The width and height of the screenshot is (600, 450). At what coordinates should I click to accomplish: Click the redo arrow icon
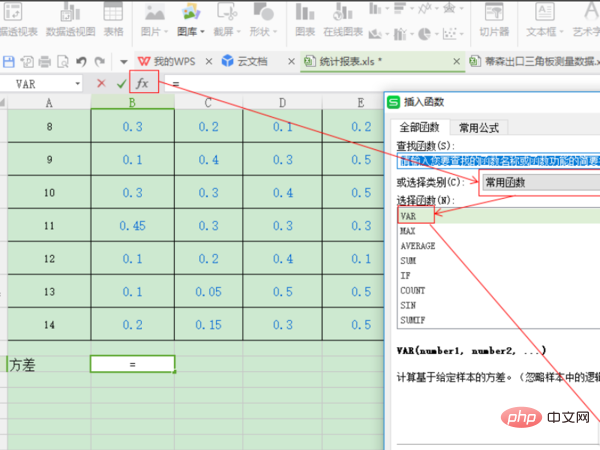[99, 61]
